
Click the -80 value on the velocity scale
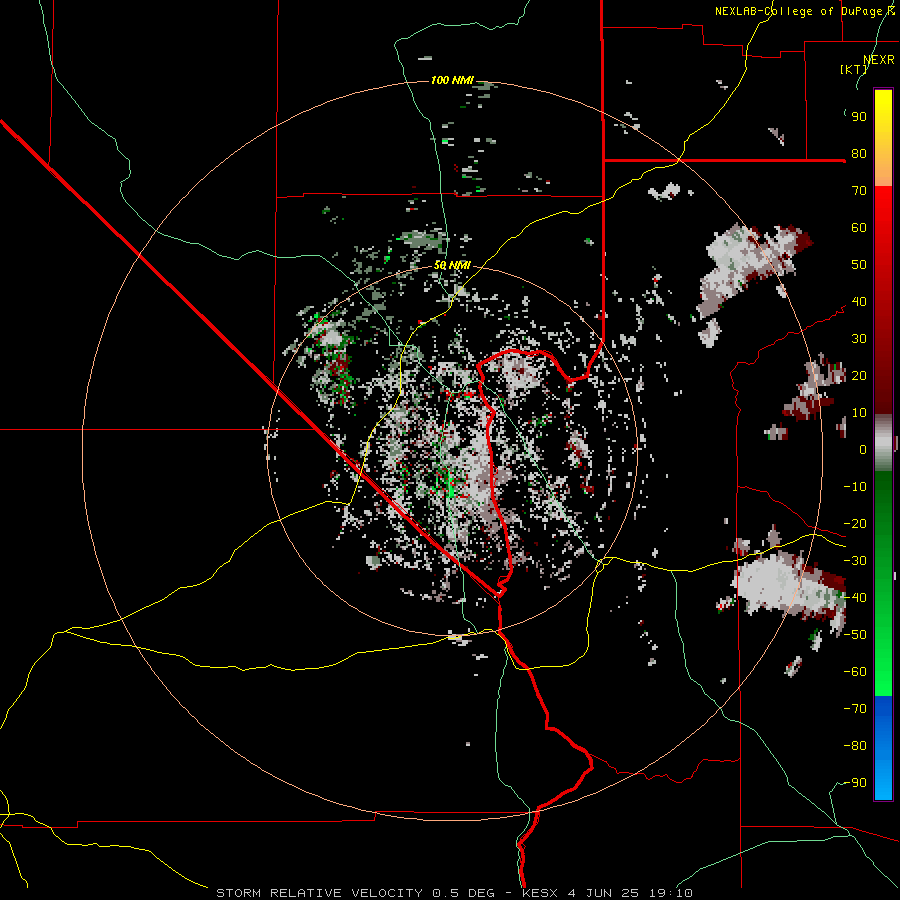(855, 746)
